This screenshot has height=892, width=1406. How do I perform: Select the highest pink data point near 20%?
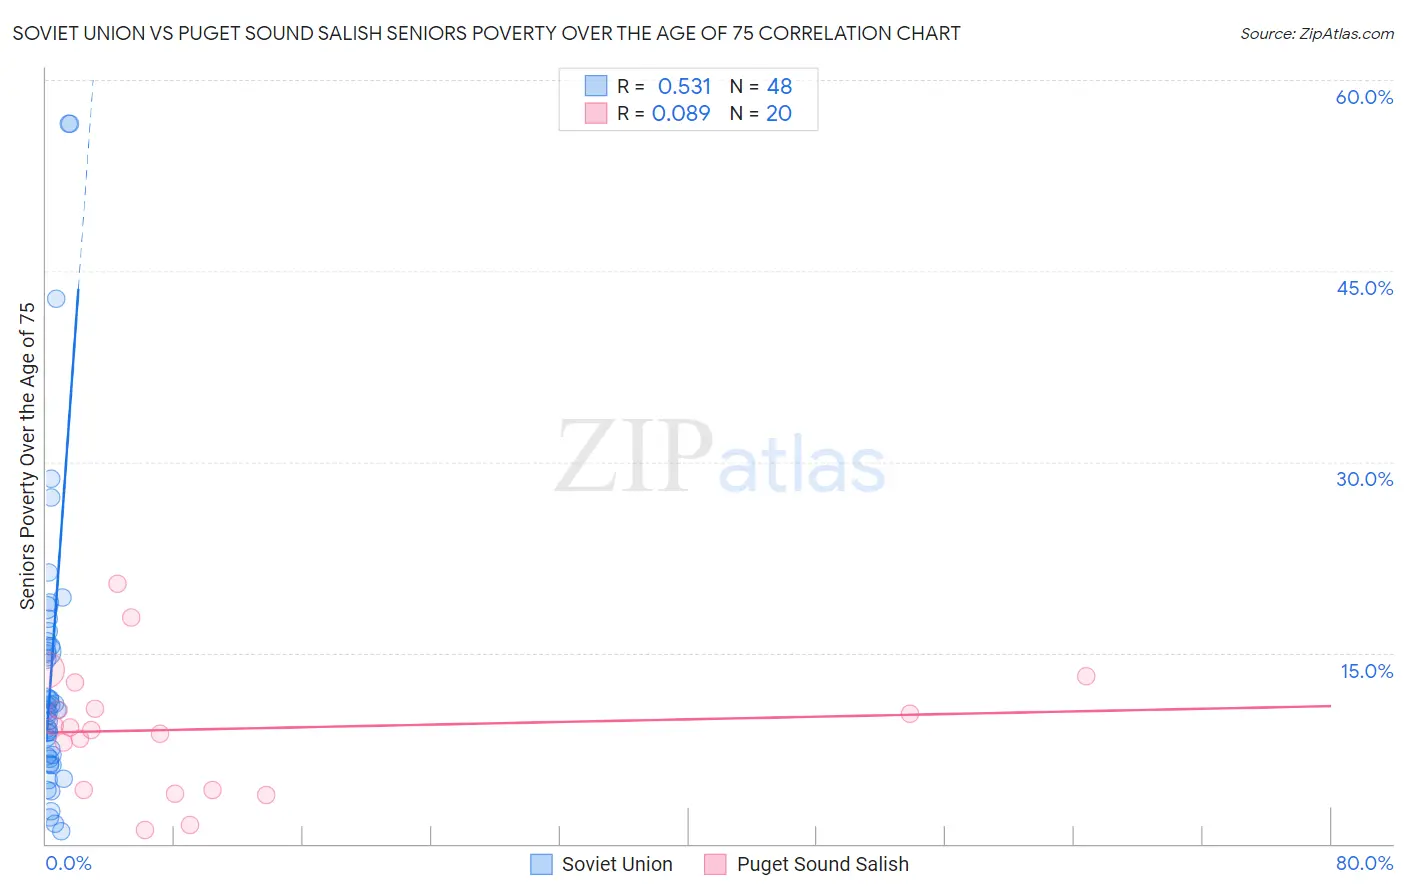click(117, 583)
